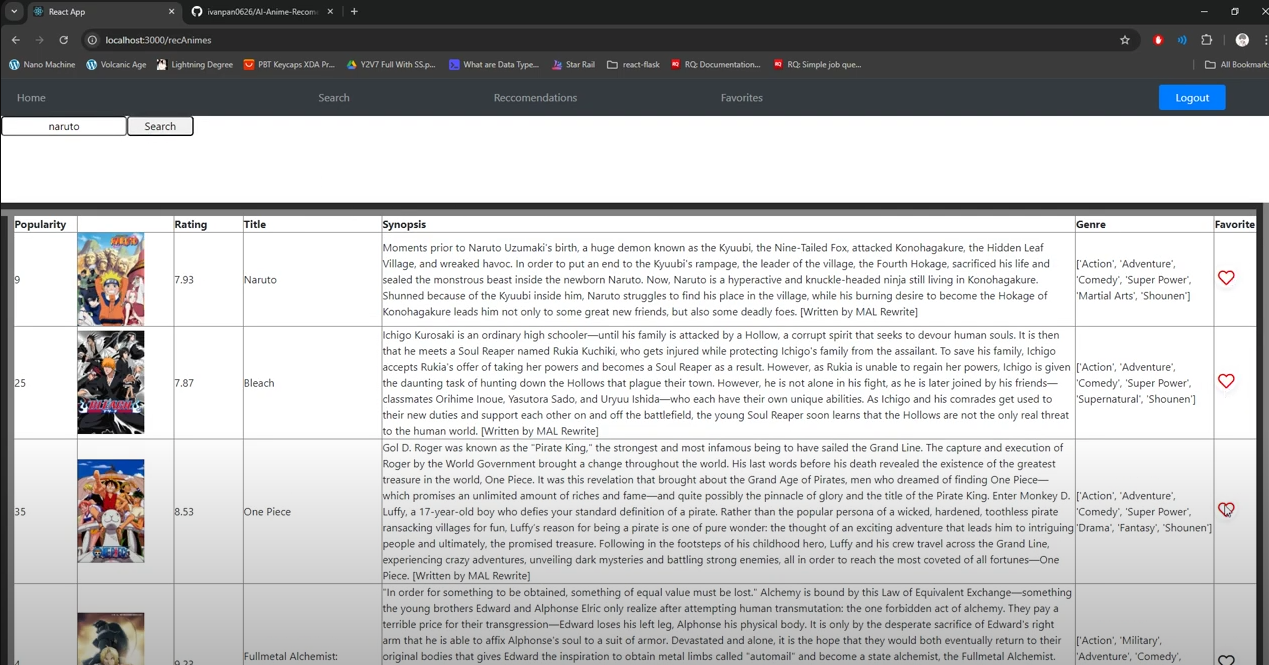Screen dimensions: 1269x665
Task: Click the popularity value 25
Action: click(x=20, y=383)
